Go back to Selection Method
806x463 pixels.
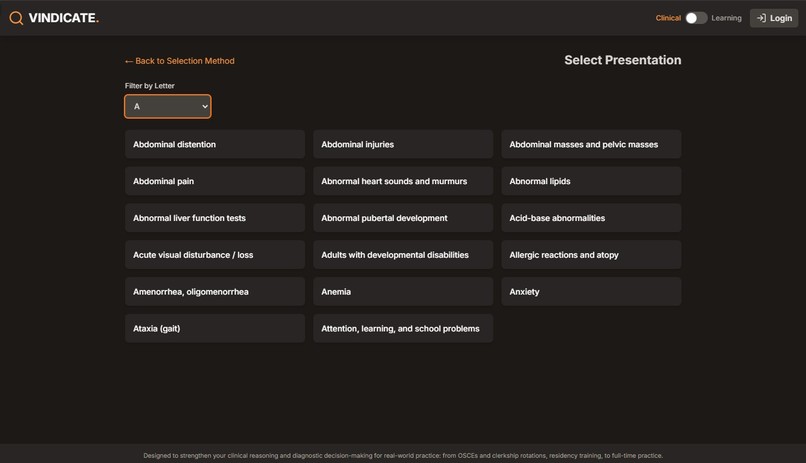coord(179,61)
